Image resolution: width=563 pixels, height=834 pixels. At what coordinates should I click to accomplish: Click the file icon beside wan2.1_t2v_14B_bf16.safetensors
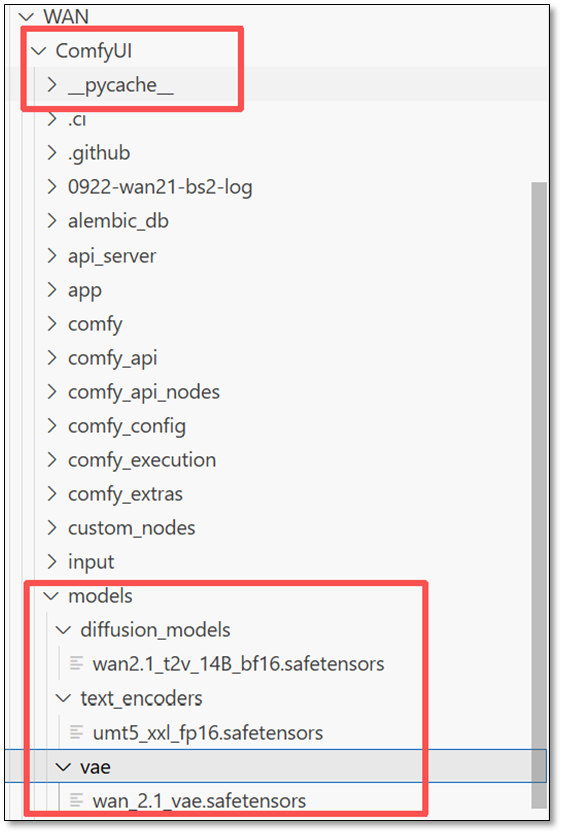point(76,663)
